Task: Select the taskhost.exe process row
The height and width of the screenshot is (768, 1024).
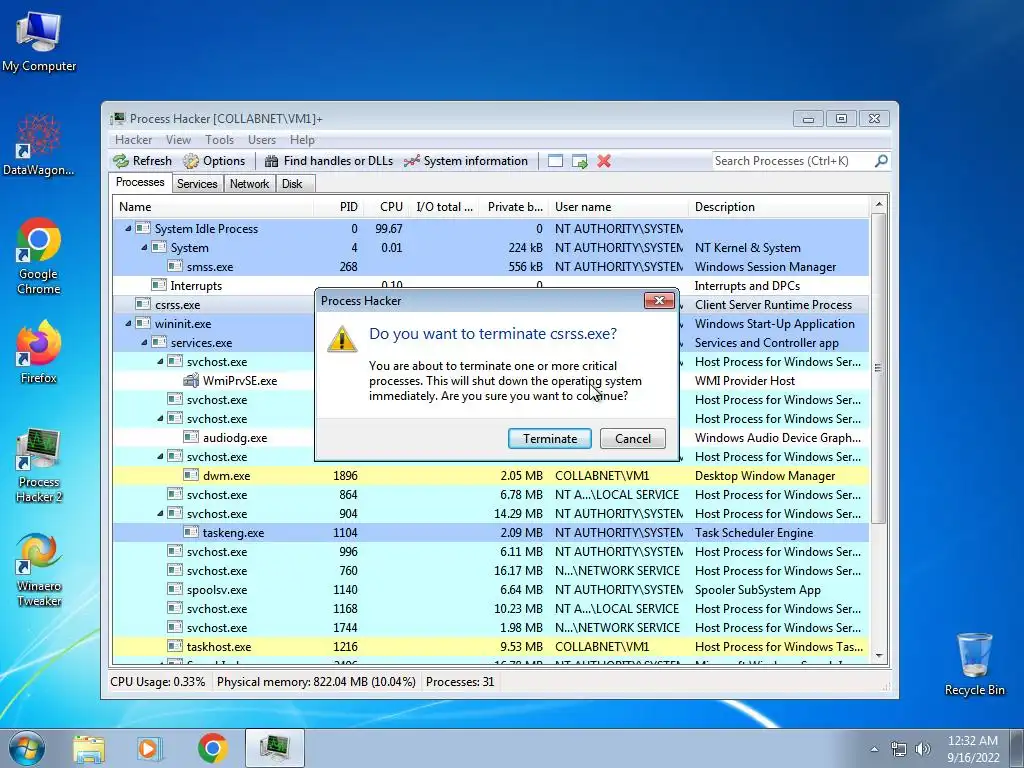Action: tap(490, 647)
